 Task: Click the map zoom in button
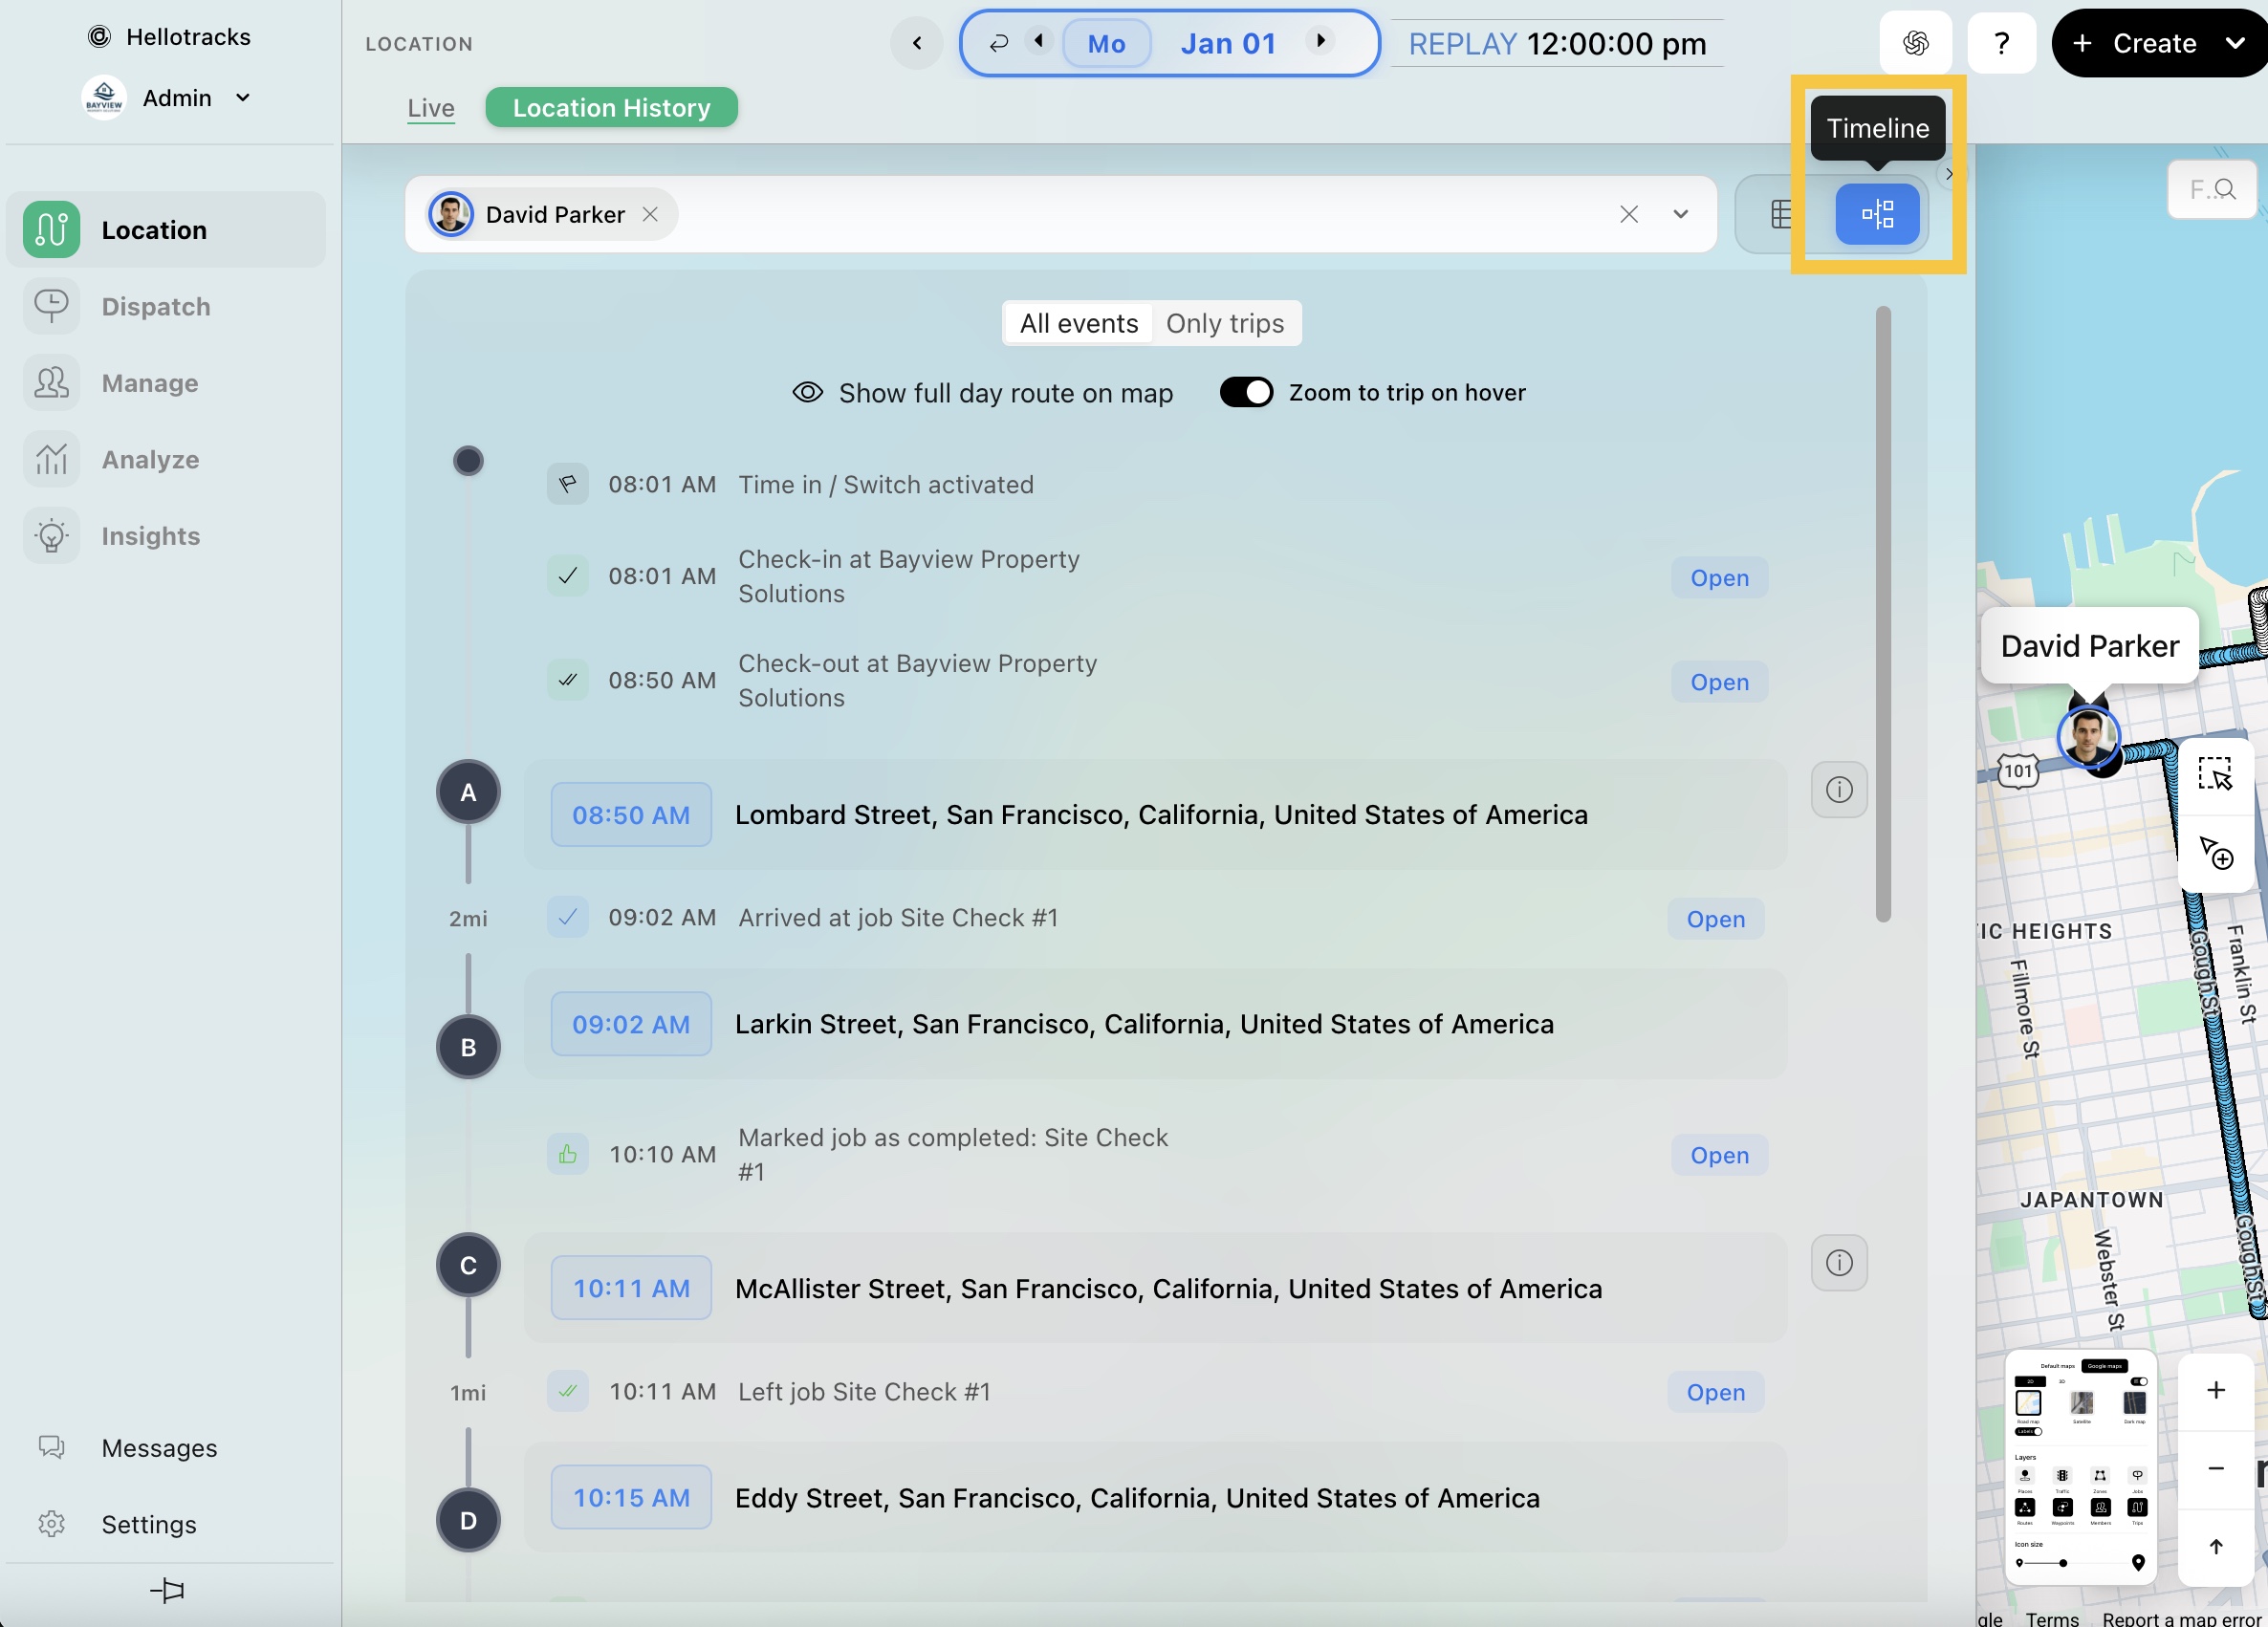coord(2215,1390)
